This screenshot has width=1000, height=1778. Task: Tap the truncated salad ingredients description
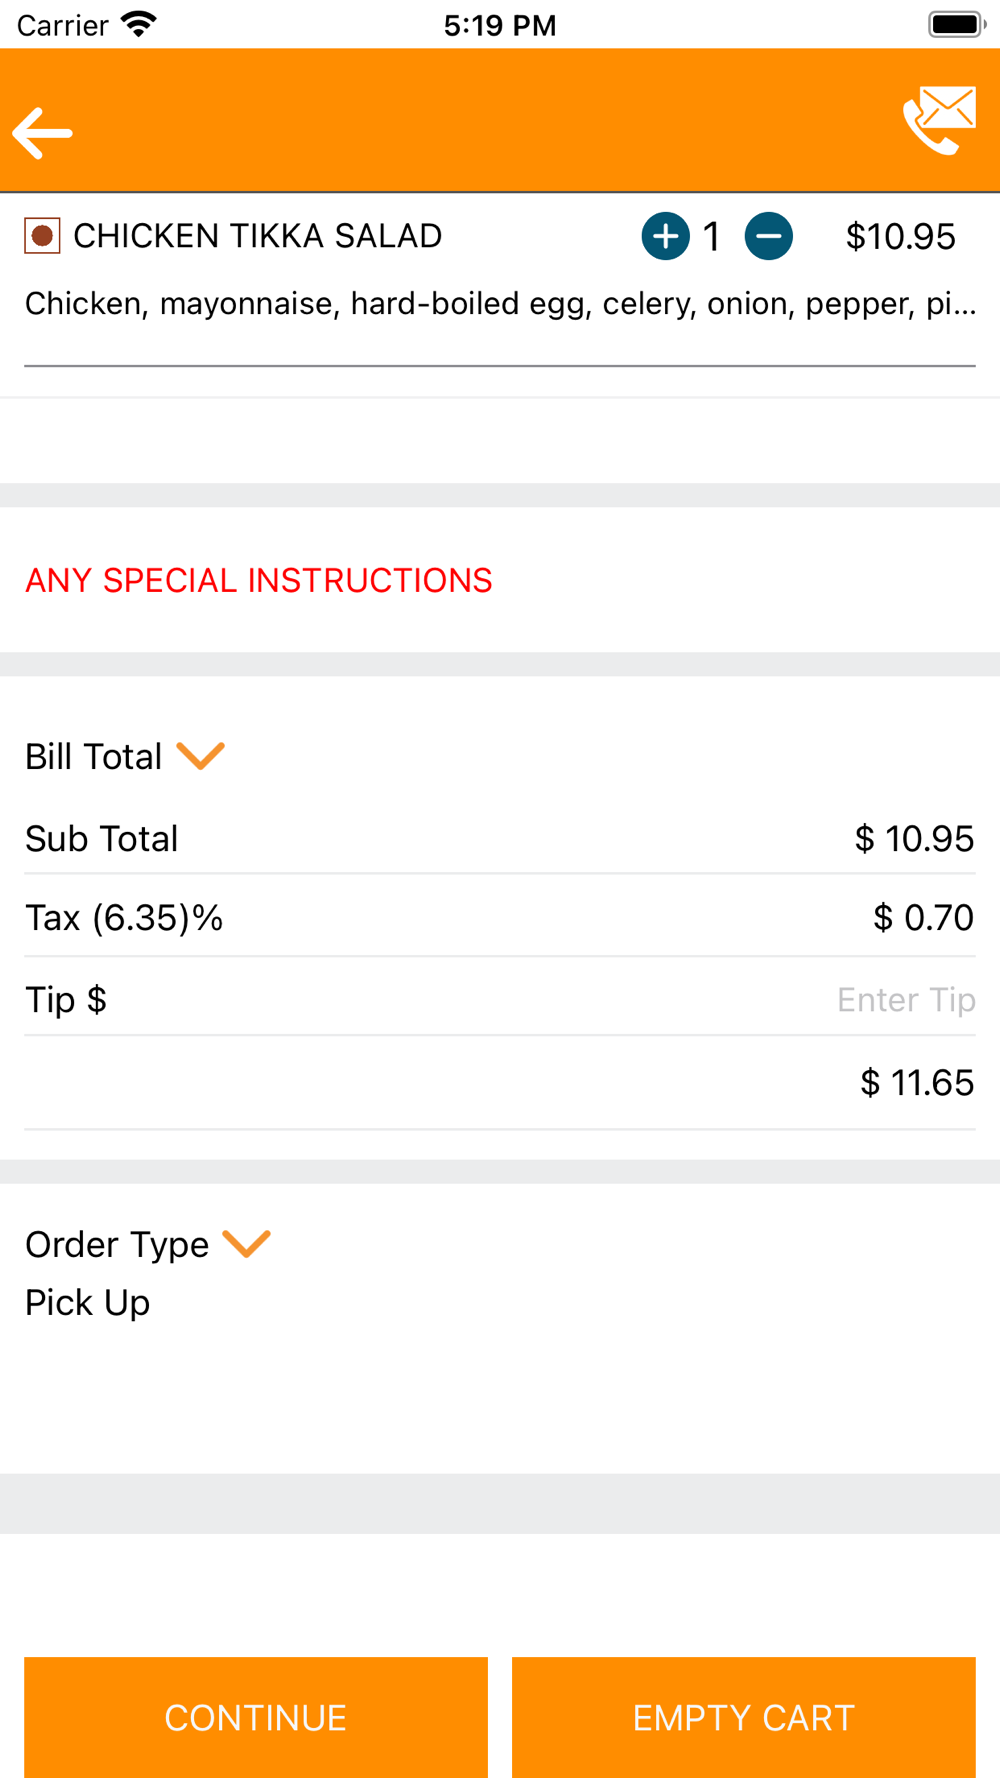pyautogui.click(x=500, y=303)
